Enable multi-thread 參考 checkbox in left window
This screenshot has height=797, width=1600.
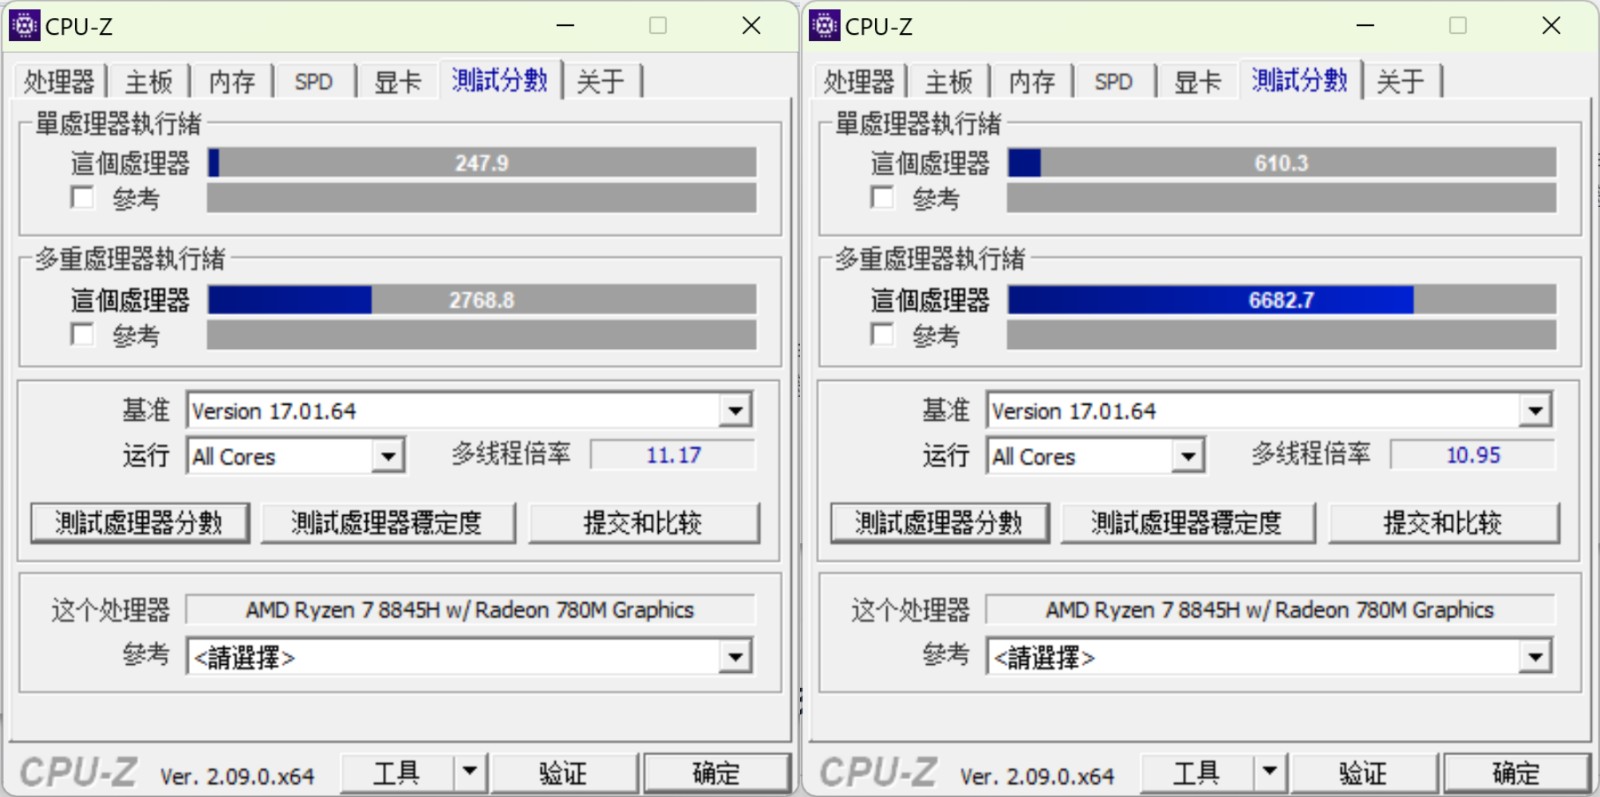click(82, 334)
